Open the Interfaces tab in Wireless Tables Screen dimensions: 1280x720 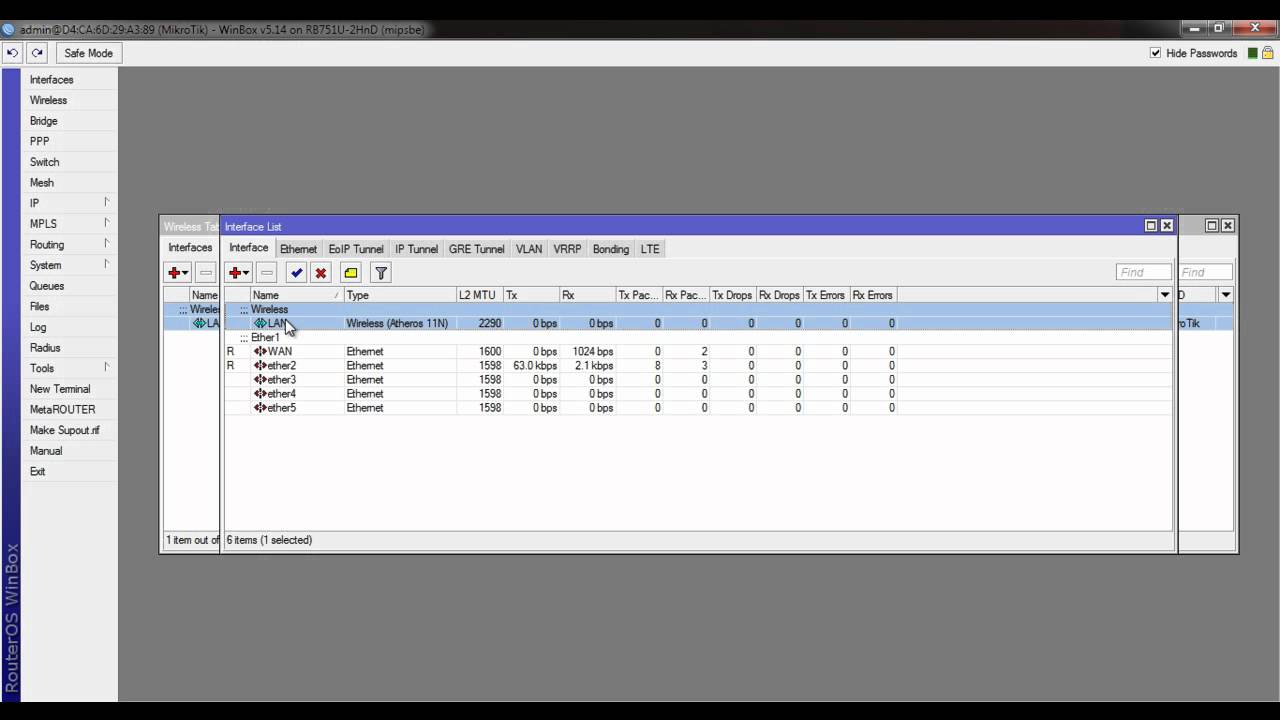[x=190, y=248]
